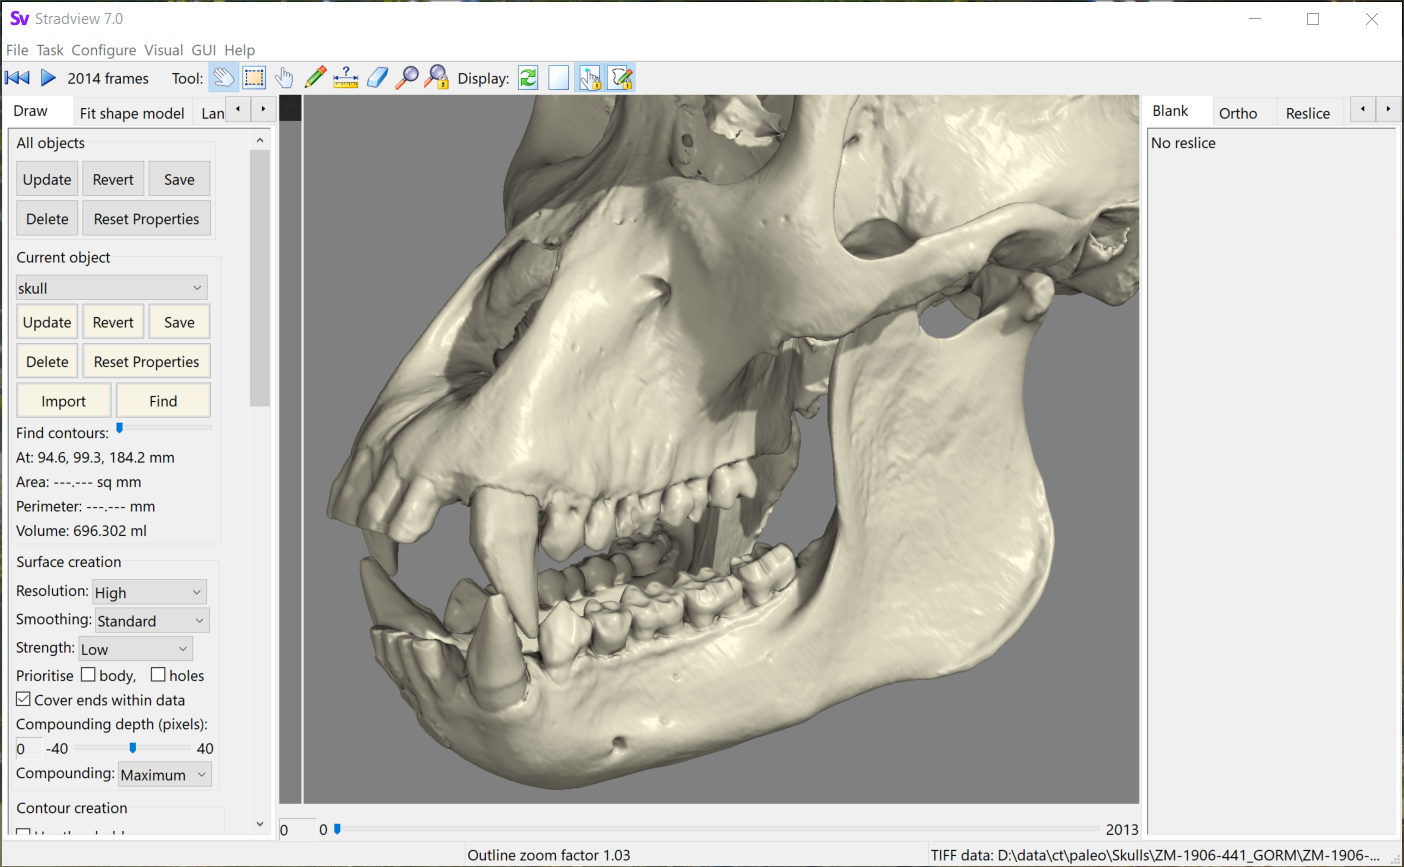
Task: Open the Smoothing dropdown showing Standard
Action: point(152,620)
